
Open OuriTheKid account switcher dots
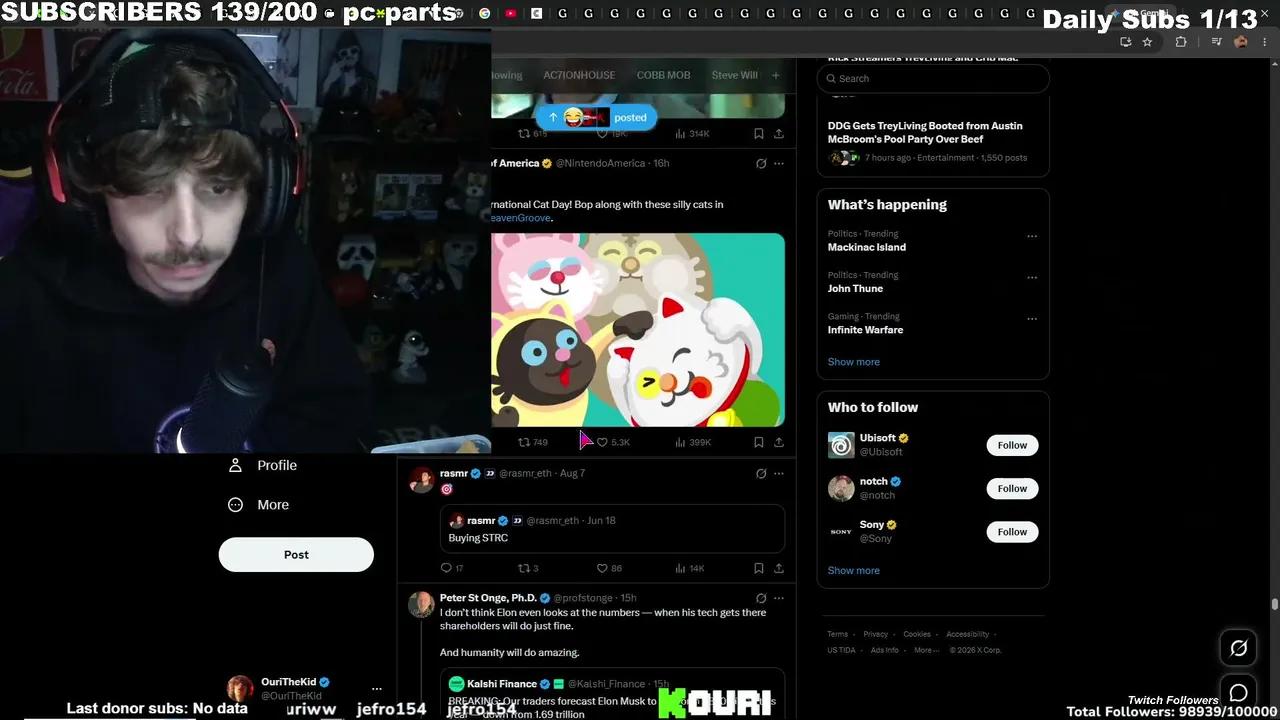coord(377,688)
